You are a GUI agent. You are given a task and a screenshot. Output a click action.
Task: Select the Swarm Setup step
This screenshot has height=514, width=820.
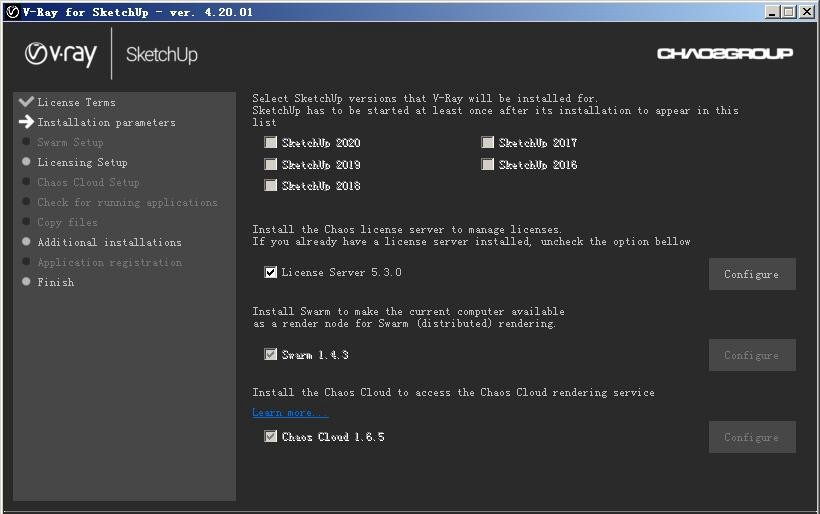pyautogui.click(x=70, y=142)
